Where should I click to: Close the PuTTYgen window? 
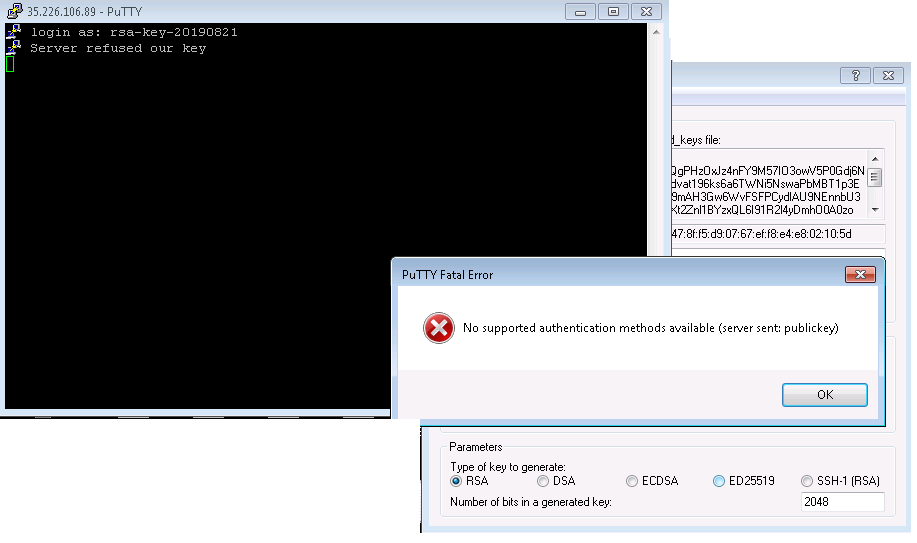(x=888, y=75)
